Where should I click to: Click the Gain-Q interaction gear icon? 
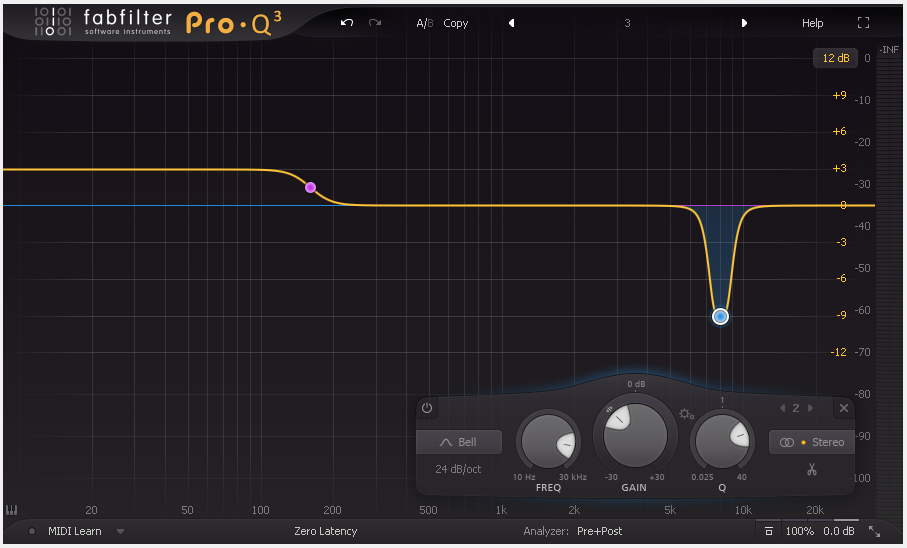[686, 414]
